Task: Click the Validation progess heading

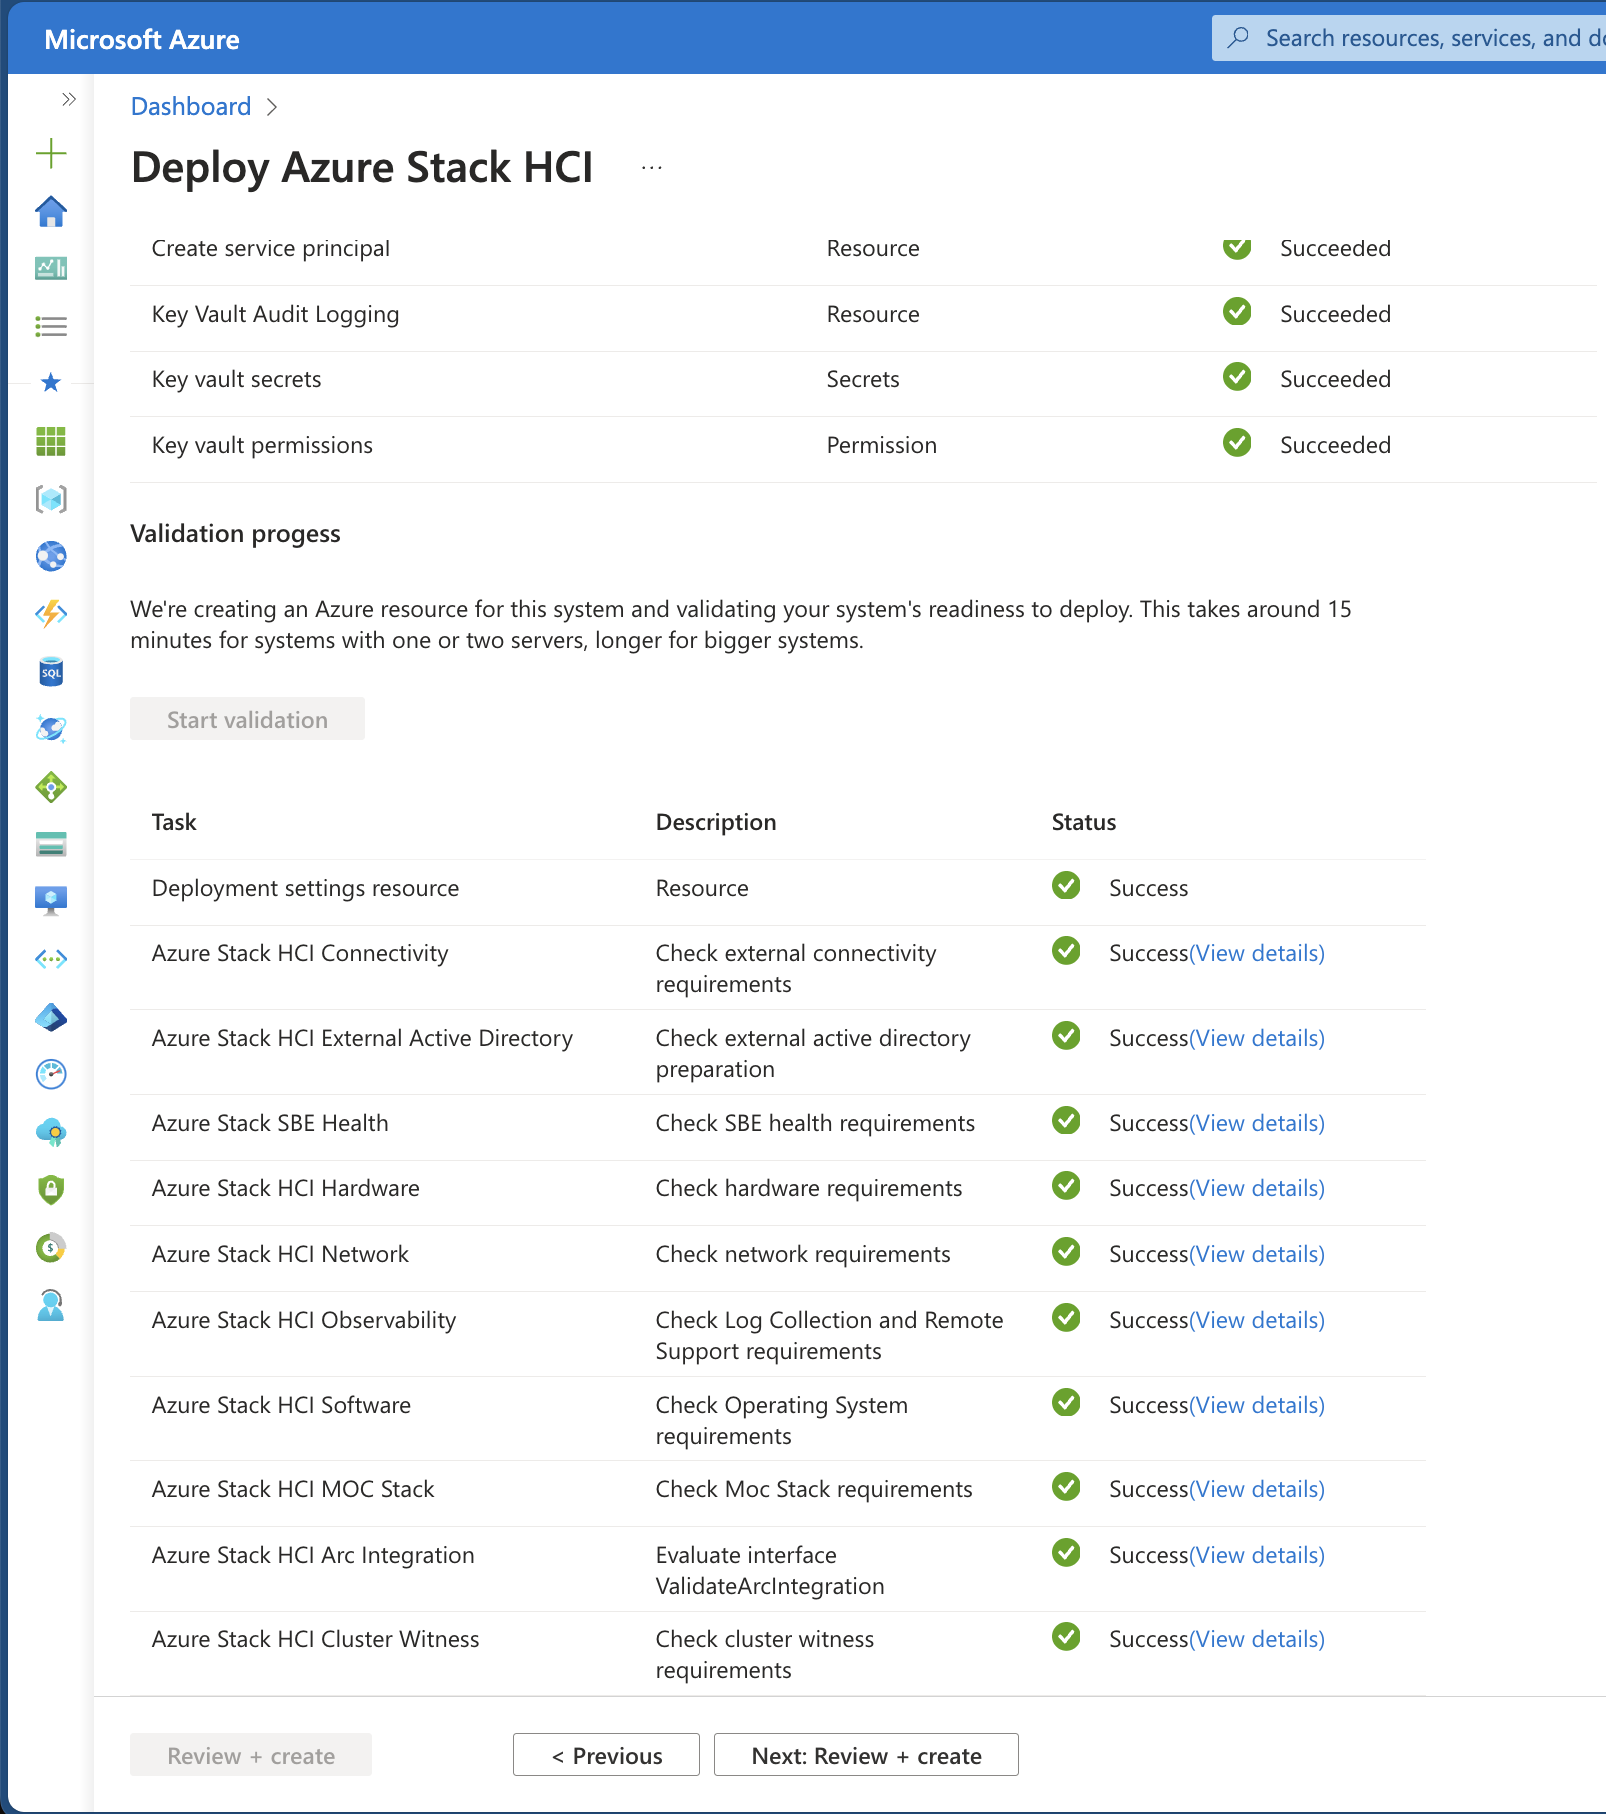Action: pyautogui.click(x=235, y=534)
